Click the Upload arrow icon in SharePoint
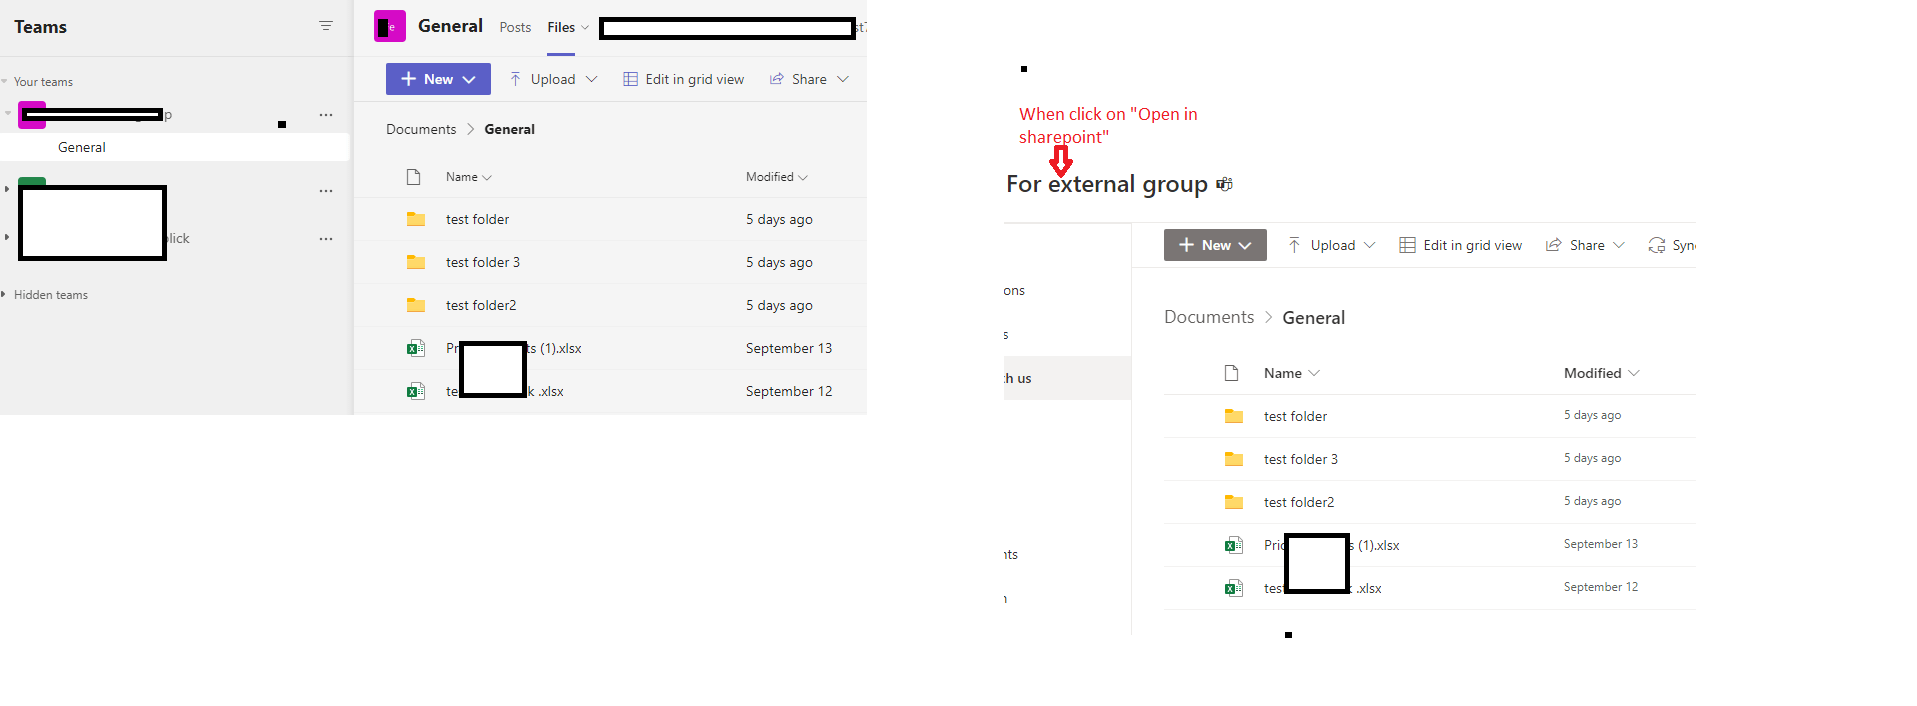 click(1294, 245)
